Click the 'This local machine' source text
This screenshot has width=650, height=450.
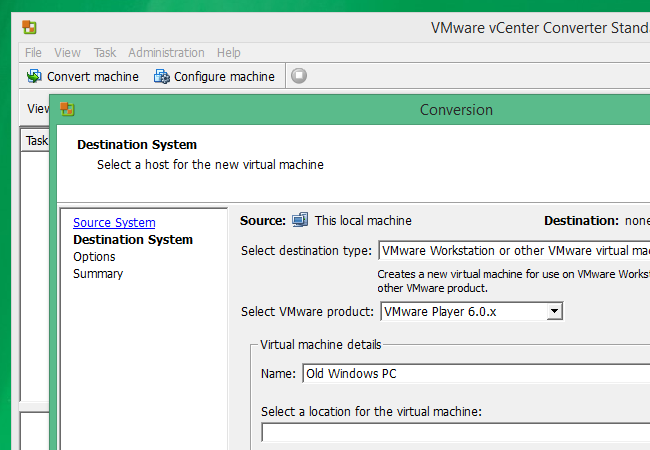(x=363, y=220)
